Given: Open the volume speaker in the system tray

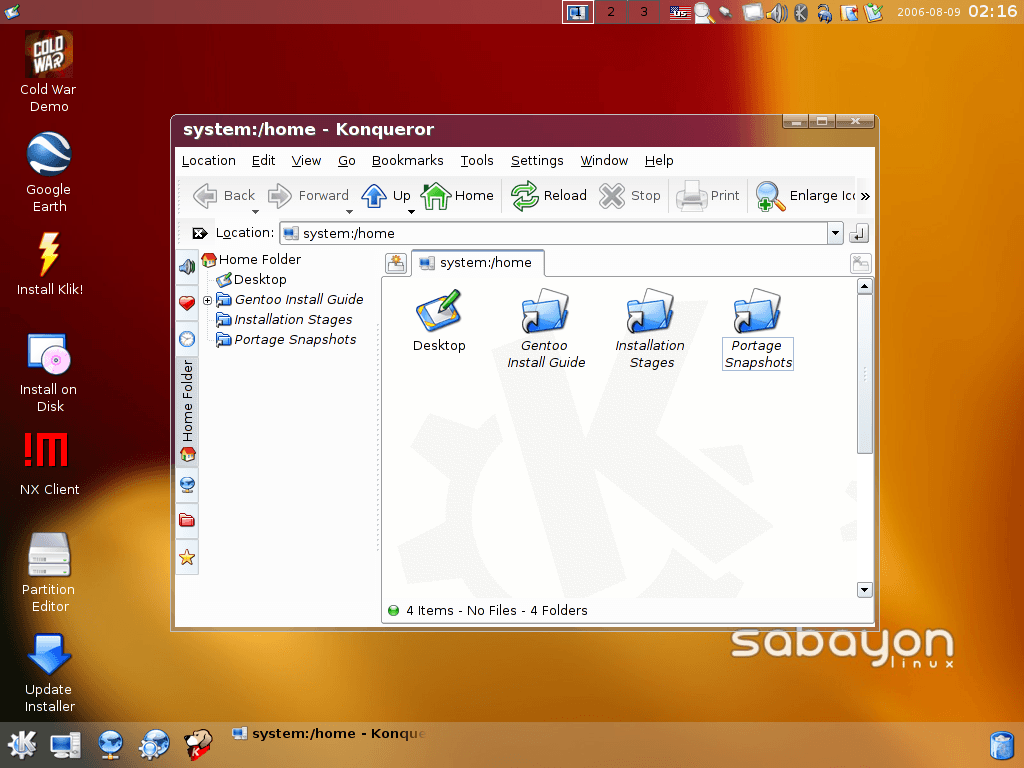Looking at the screenshot, I should [x=776, y=12].
